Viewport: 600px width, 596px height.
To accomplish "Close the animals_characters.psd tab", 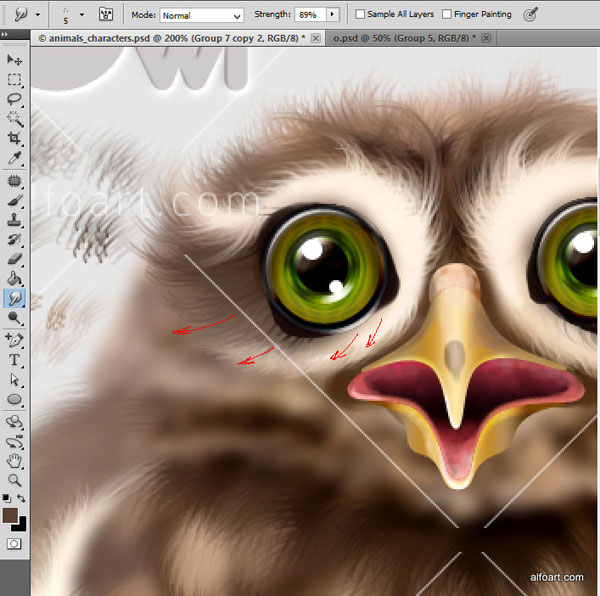I will [x=315, y=38].
